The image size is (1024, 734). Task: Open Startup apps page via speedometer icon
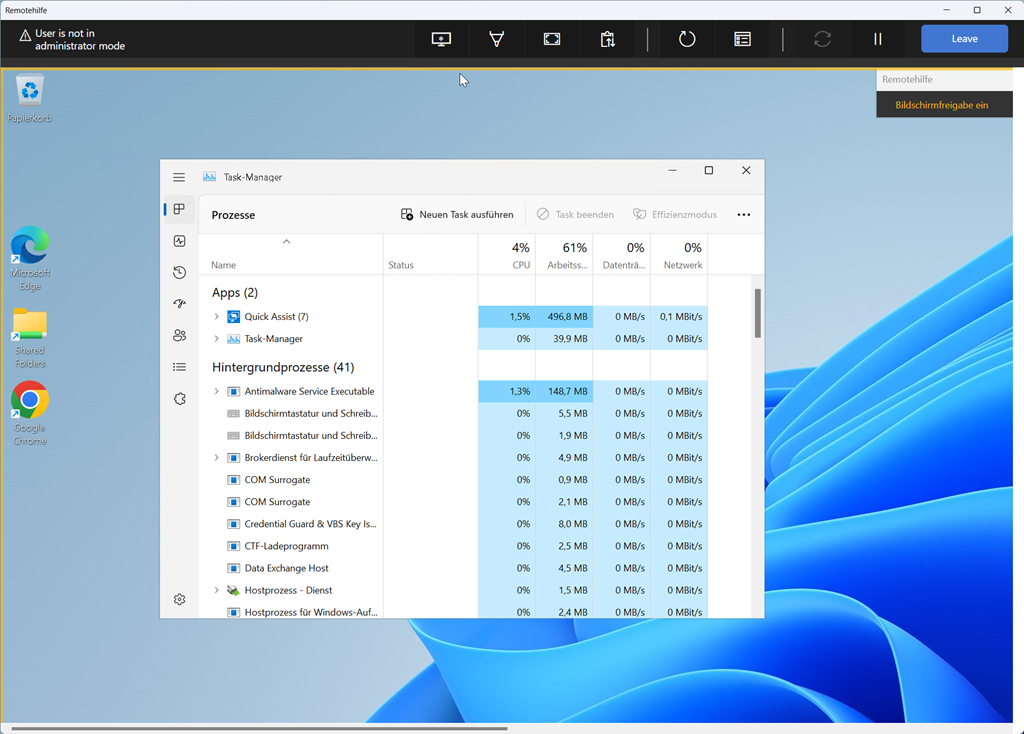click(179, 304)
